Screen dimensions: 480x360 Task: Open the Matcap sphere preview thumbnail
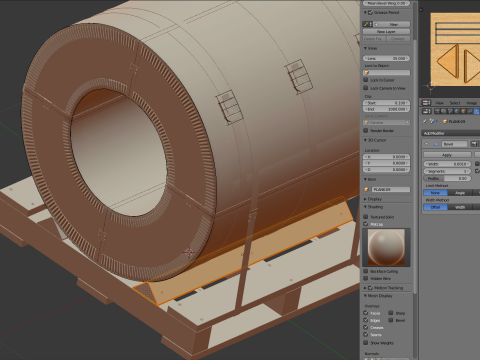pyautogui.click(x=386, y=247)
